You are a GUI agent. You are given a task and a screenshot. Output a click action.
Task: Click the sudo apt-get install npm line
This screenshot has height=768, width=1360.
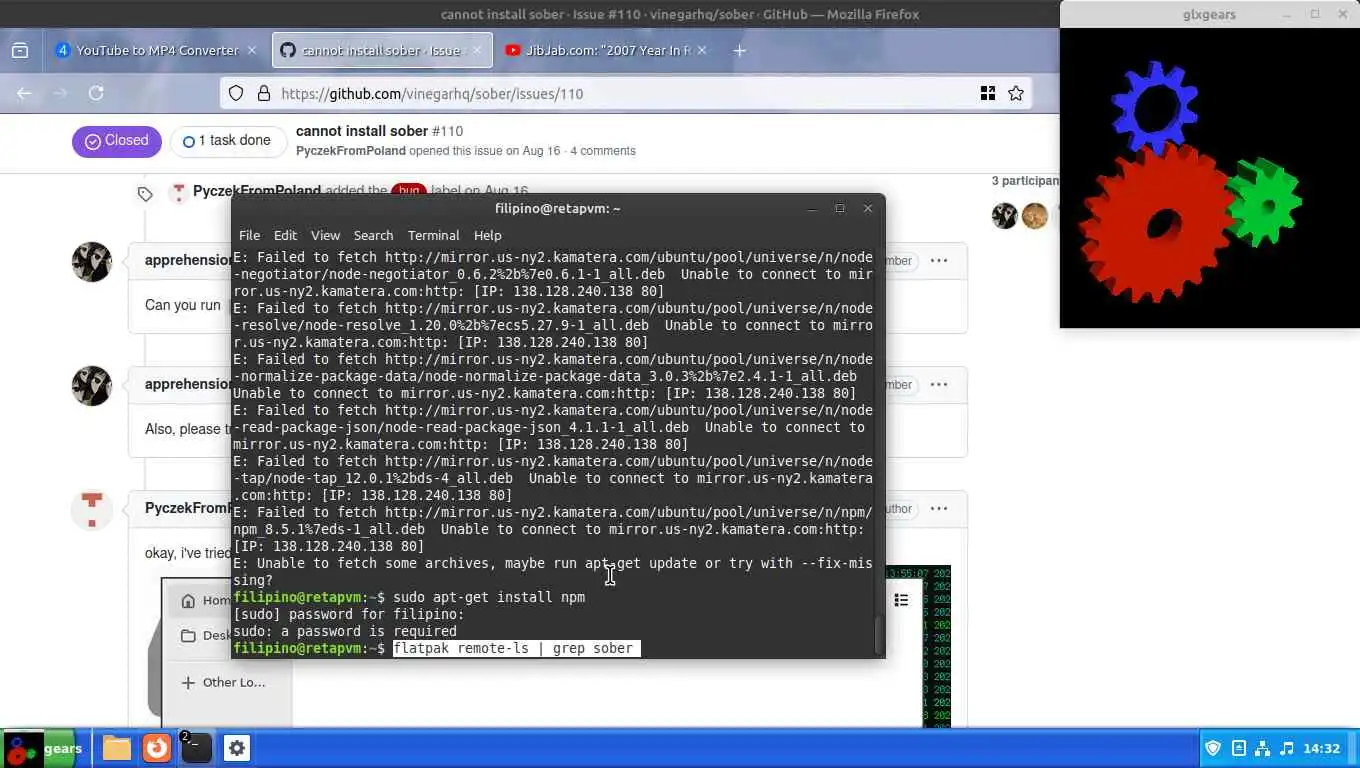[x=489, y=597]
